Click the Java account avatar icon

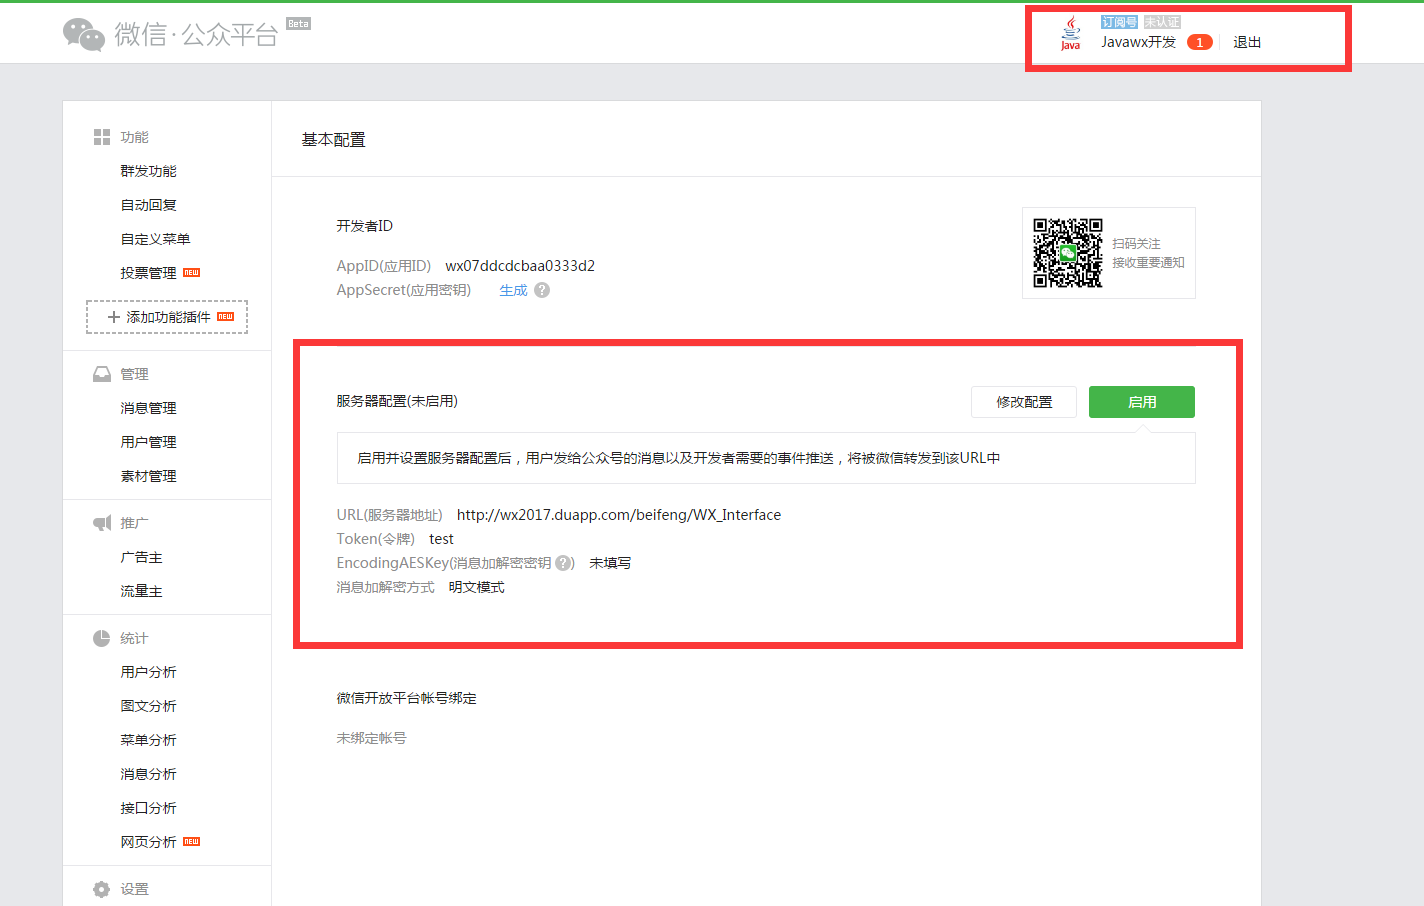1071,33
